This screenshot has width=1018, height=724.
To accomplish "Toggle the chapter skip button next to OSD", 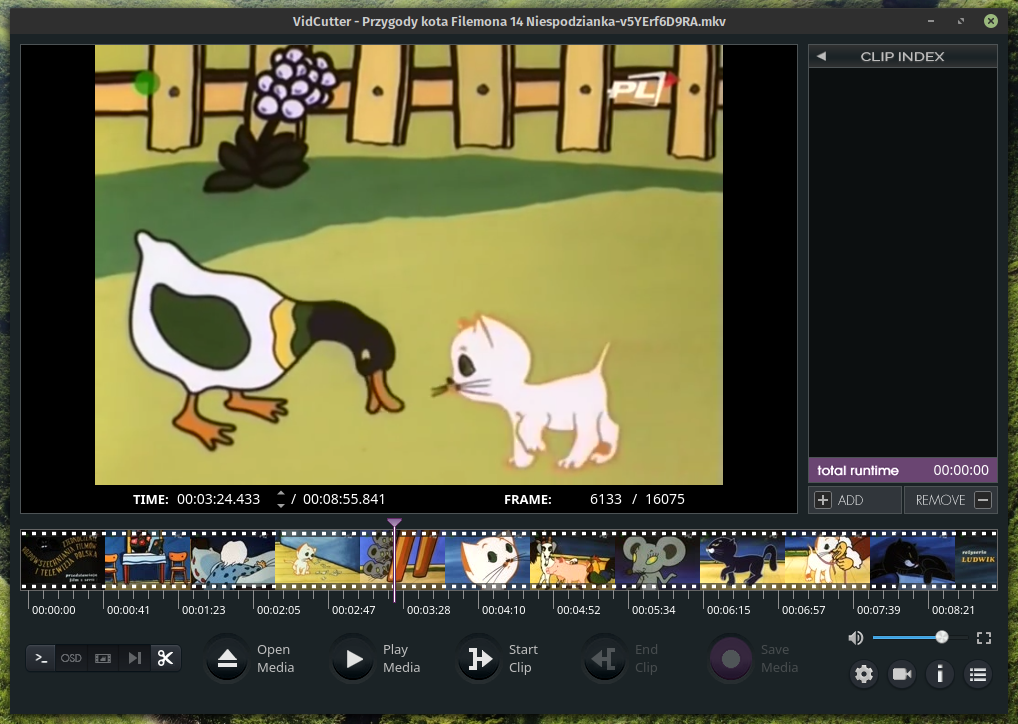I will [x=134, y=658].
